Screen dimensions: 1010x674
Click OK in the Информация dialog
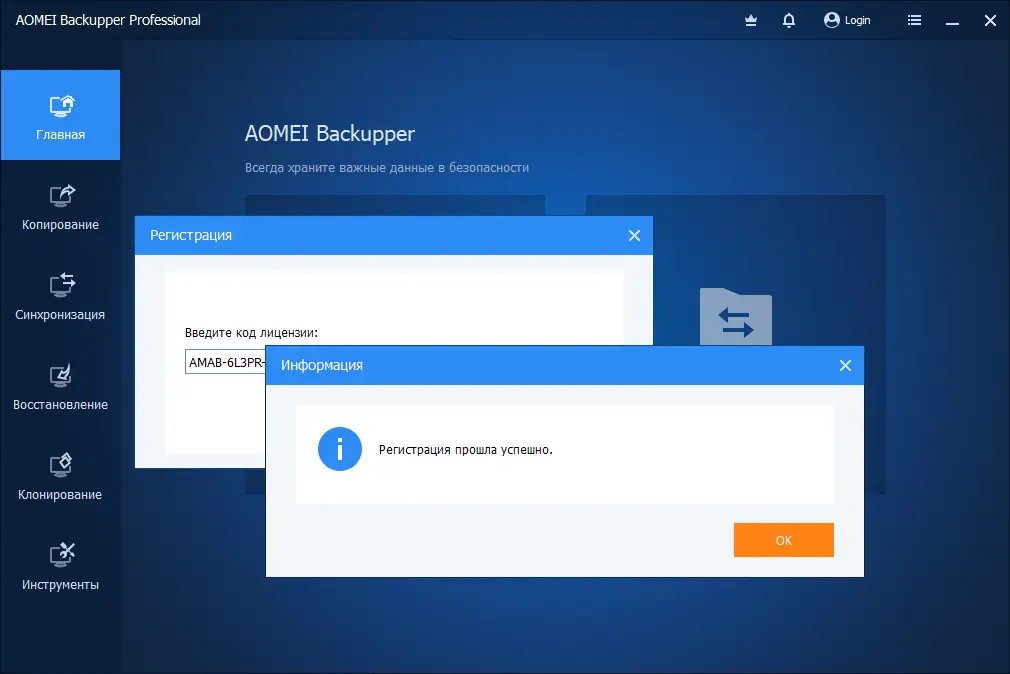click(x=783, y=540)
